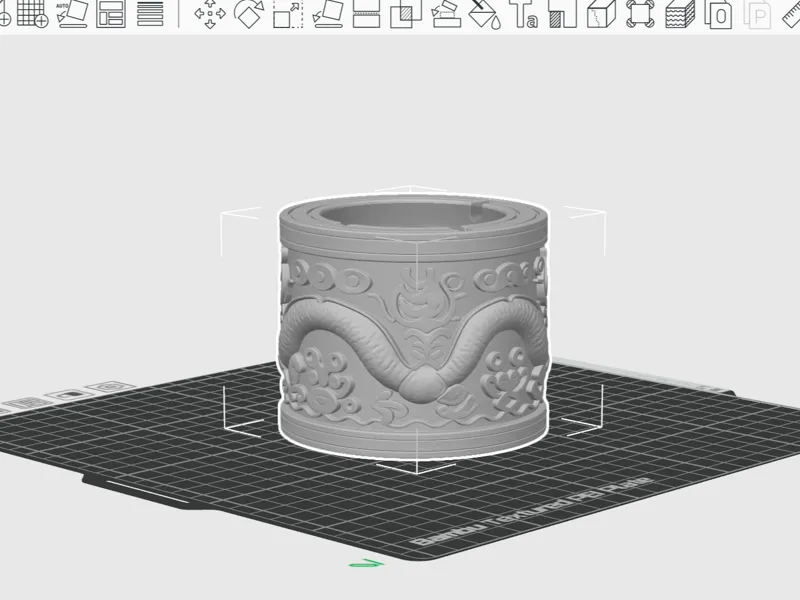The width and height of the screenshot is (800, 600).
Task: Select the Scale tool
Action: (288, 13)
